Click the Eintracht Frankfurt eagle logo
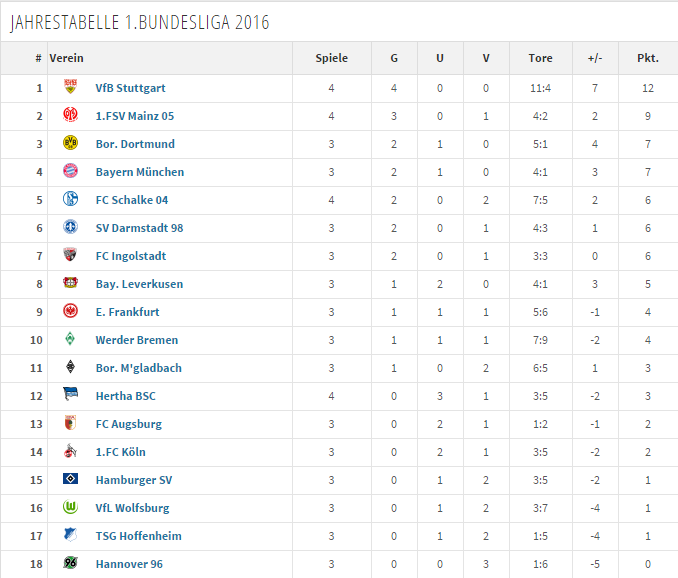 70,311
